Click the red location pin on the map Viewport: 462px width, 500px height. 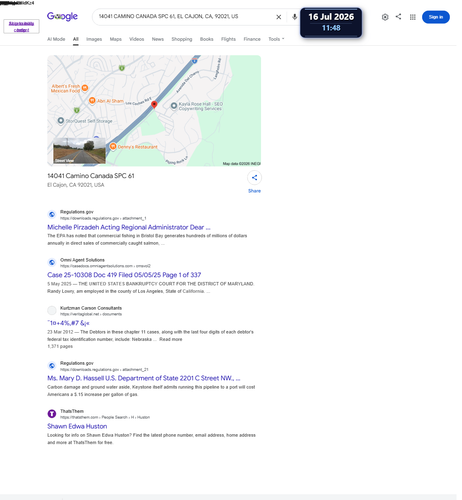[154, 105]
